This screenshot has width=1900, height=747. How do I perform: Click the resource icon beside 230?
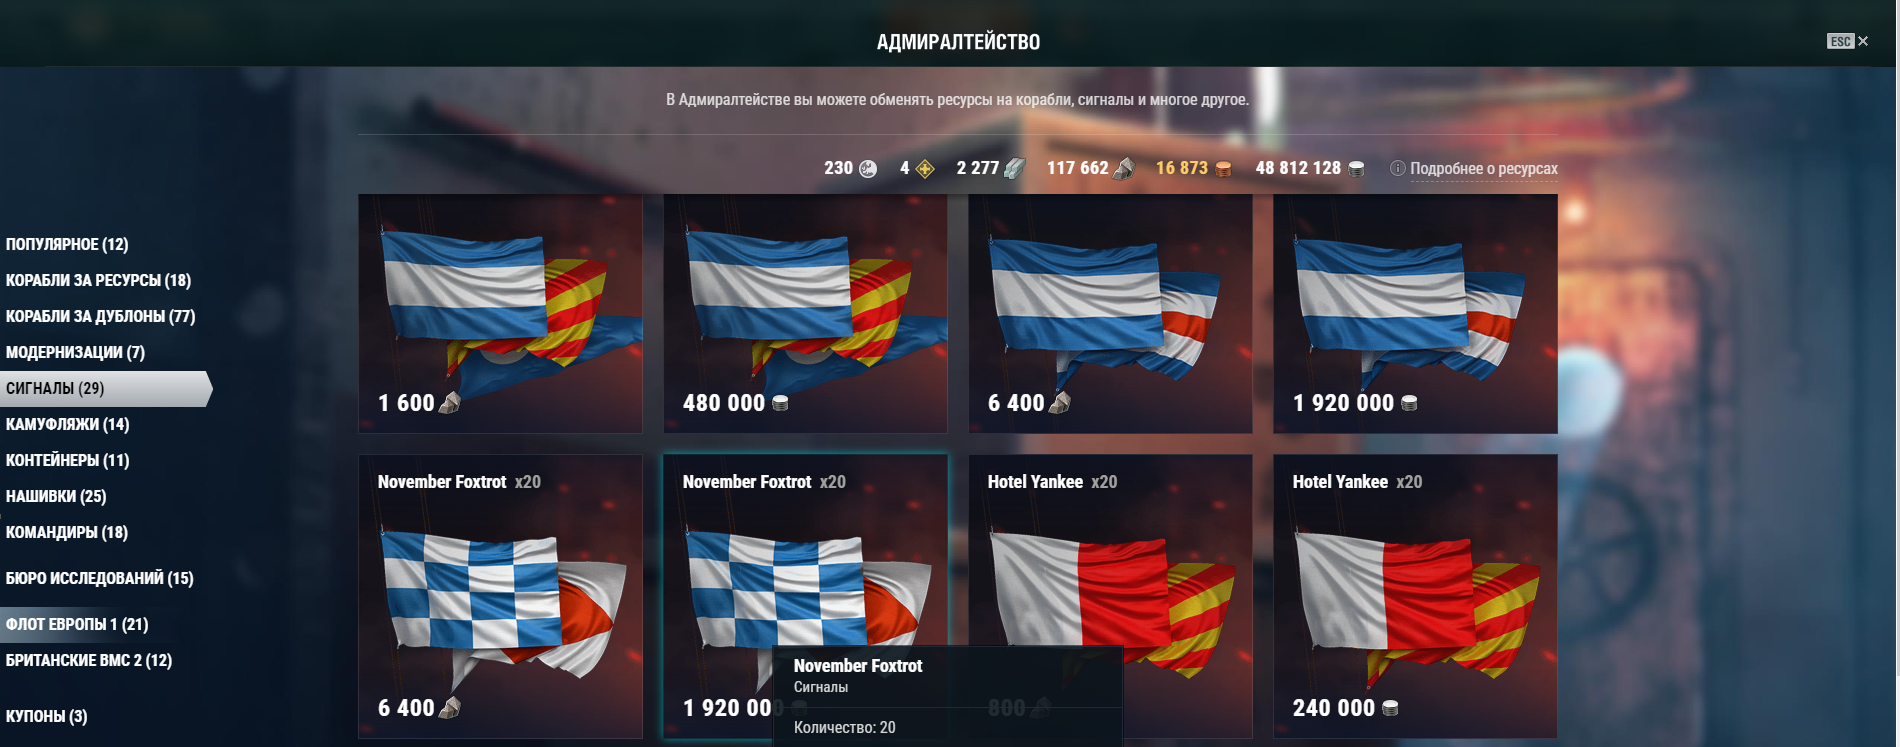point(868,168)
